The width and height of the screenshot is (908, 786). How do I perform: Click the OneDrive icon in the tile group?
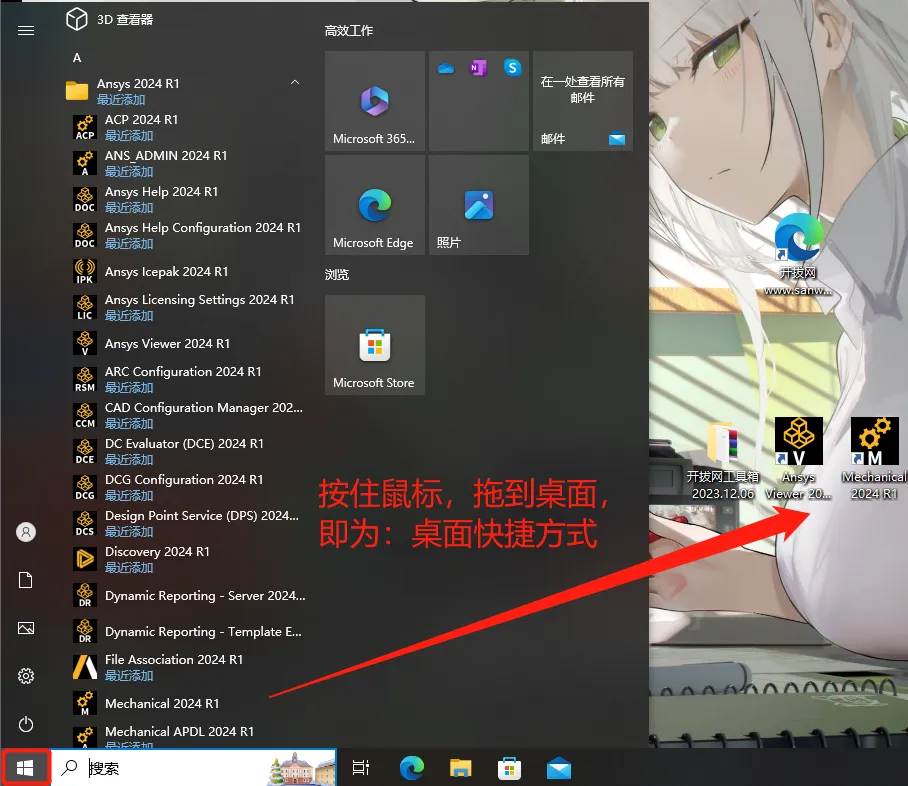pyautogui.click(x=446, y=68)
